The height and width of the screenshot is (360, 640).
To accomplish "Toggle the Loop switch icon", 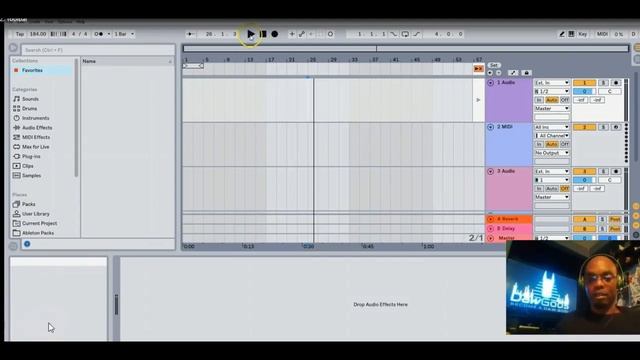I will click(405, 34).
